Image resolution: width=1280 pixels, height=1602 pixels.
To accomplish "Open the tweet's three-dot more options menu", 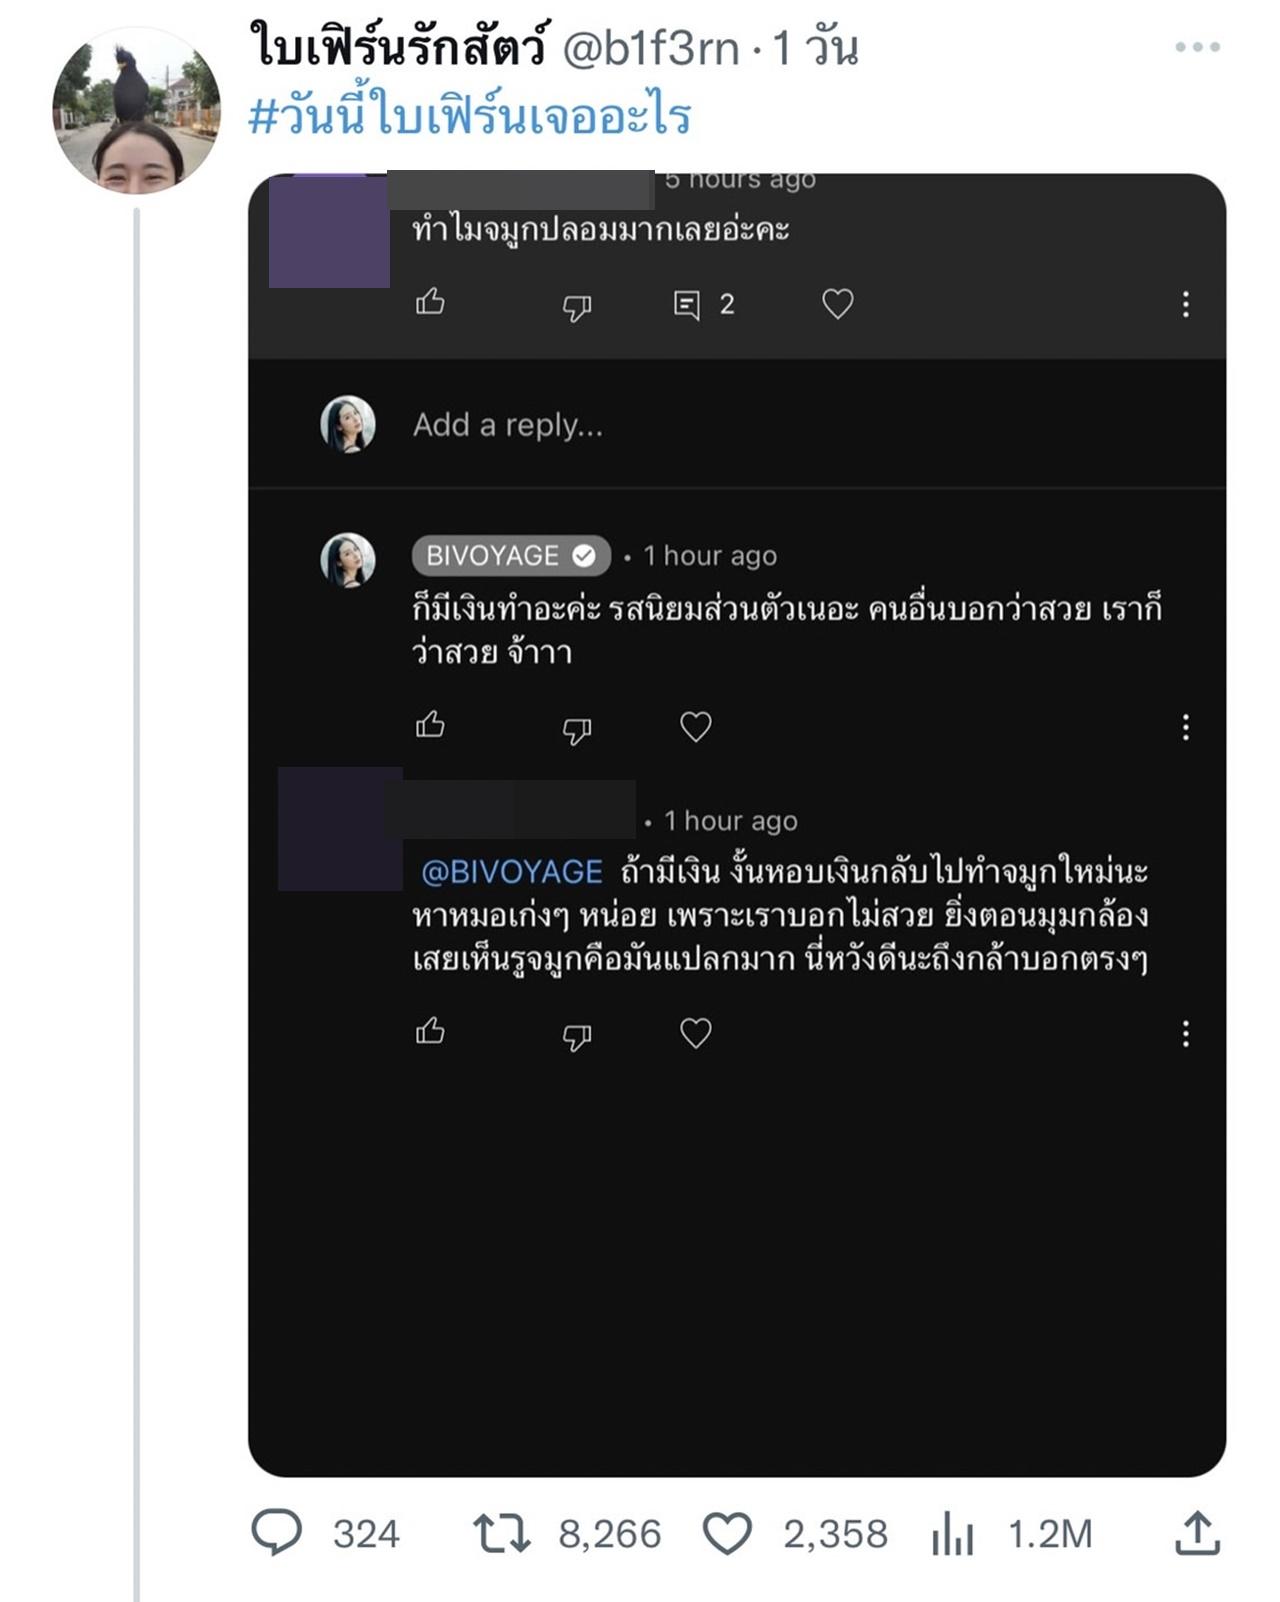I will click(x=1197, y=47).
